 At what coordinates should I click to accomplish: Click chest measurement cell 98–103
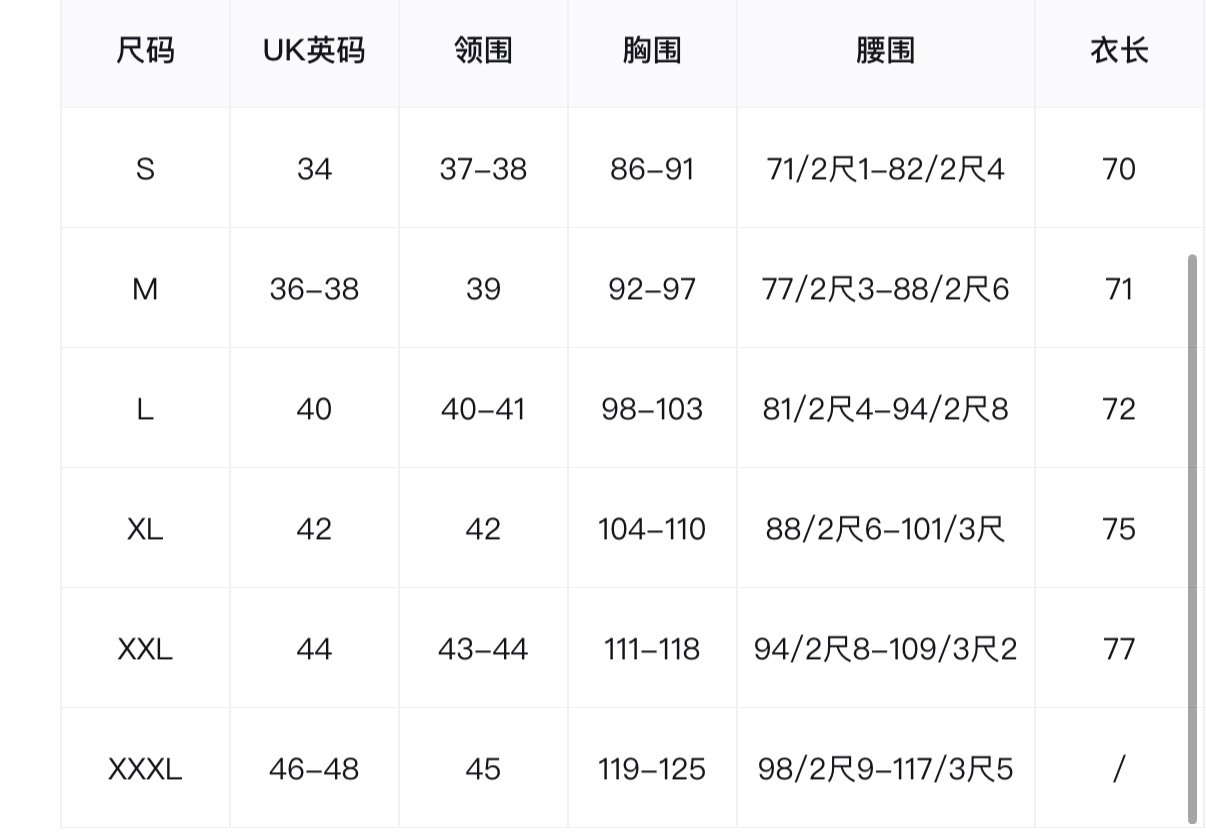click(x=652, y=409)
